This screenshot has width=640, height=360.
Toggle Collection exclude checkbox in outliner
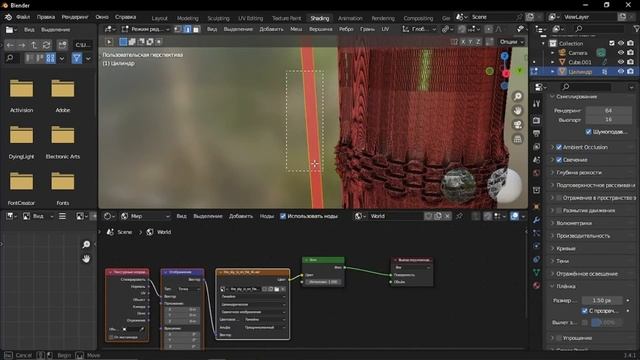(611, 43)
